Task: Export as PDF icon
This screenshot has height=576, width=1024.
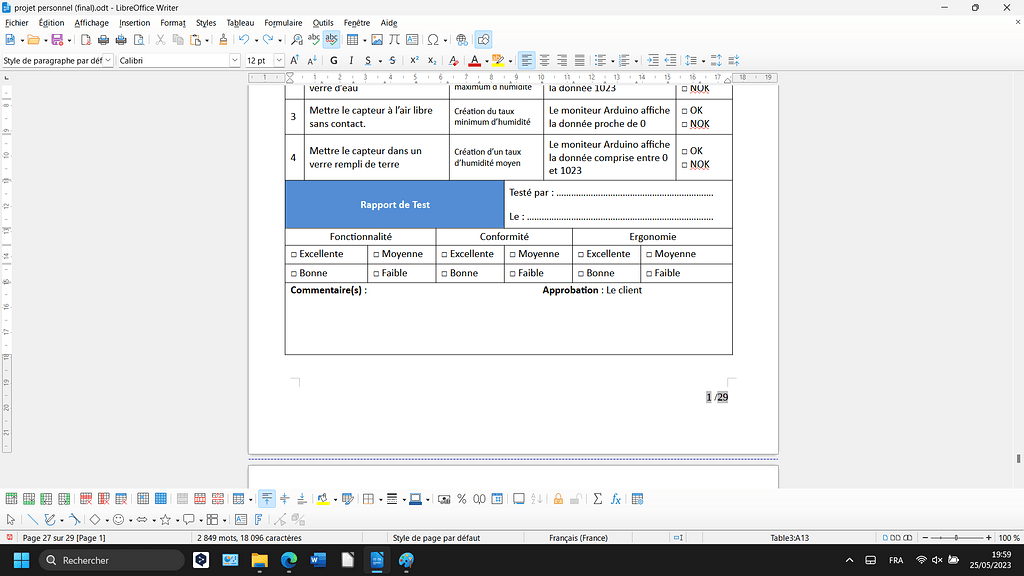Action: click(86, 40)
